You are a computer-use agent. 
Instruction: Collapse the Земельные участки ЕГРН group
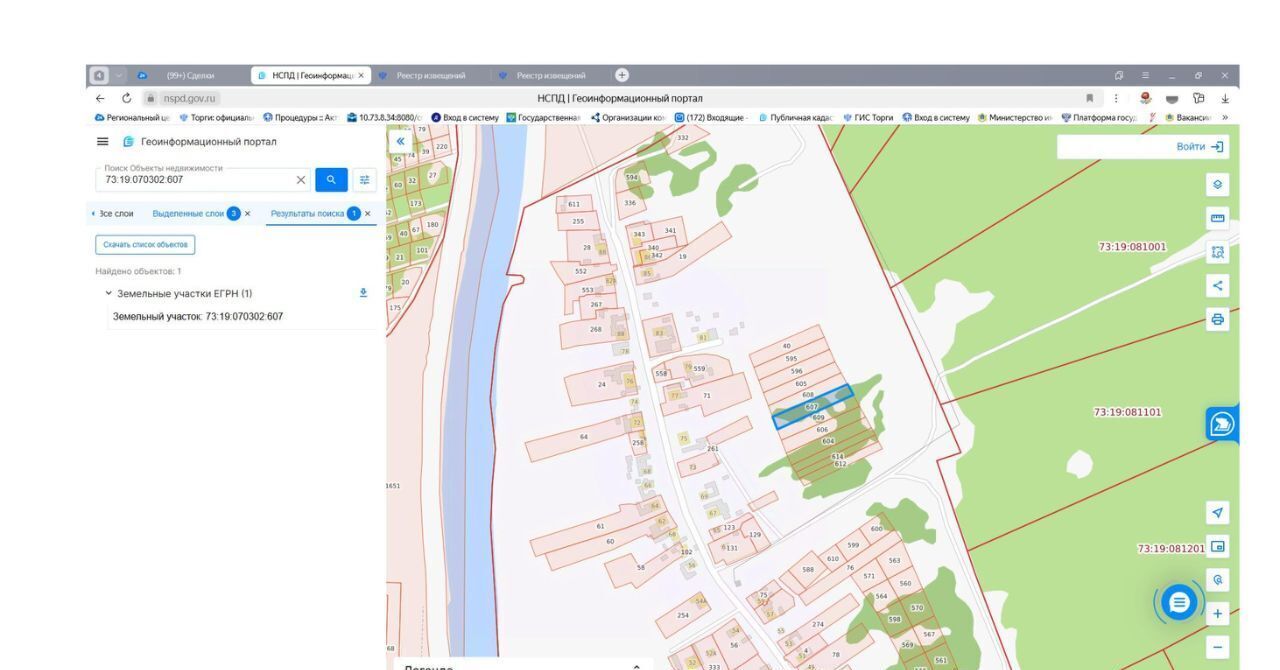[108, 293]
